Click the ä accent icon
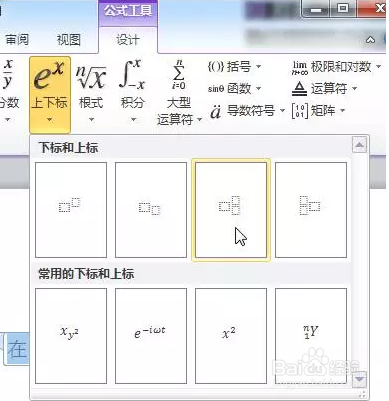 (x=216, y=112)
